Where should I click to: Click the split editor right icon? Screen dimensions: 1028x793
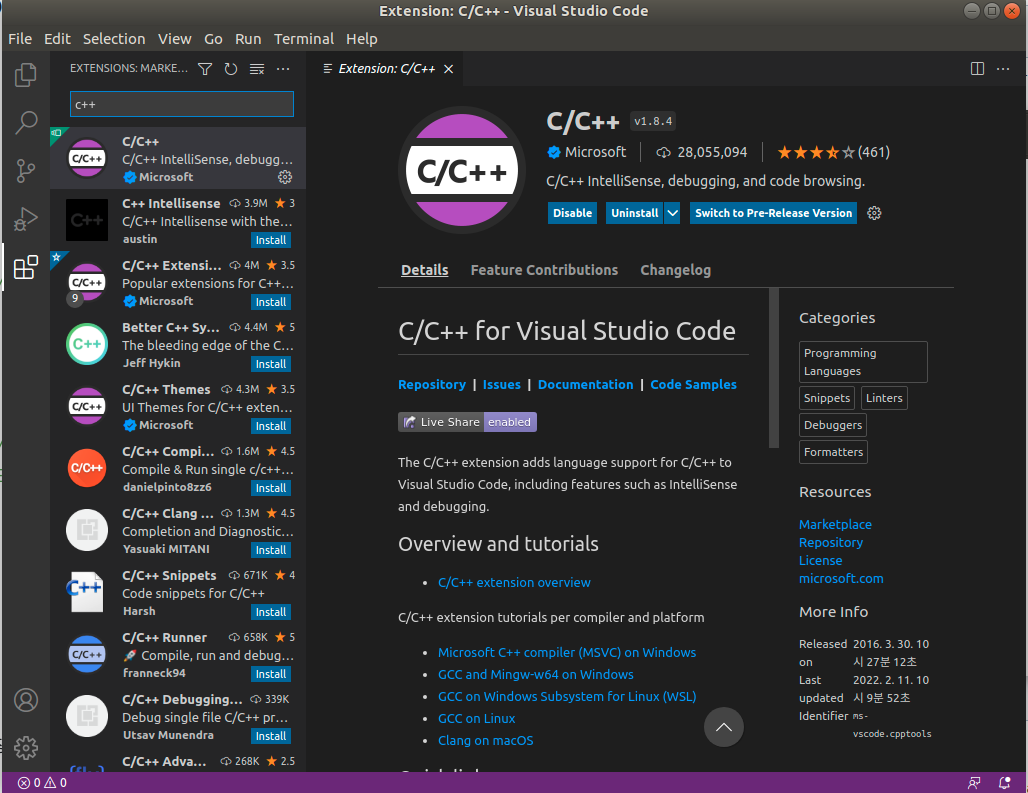click(977, 69)
